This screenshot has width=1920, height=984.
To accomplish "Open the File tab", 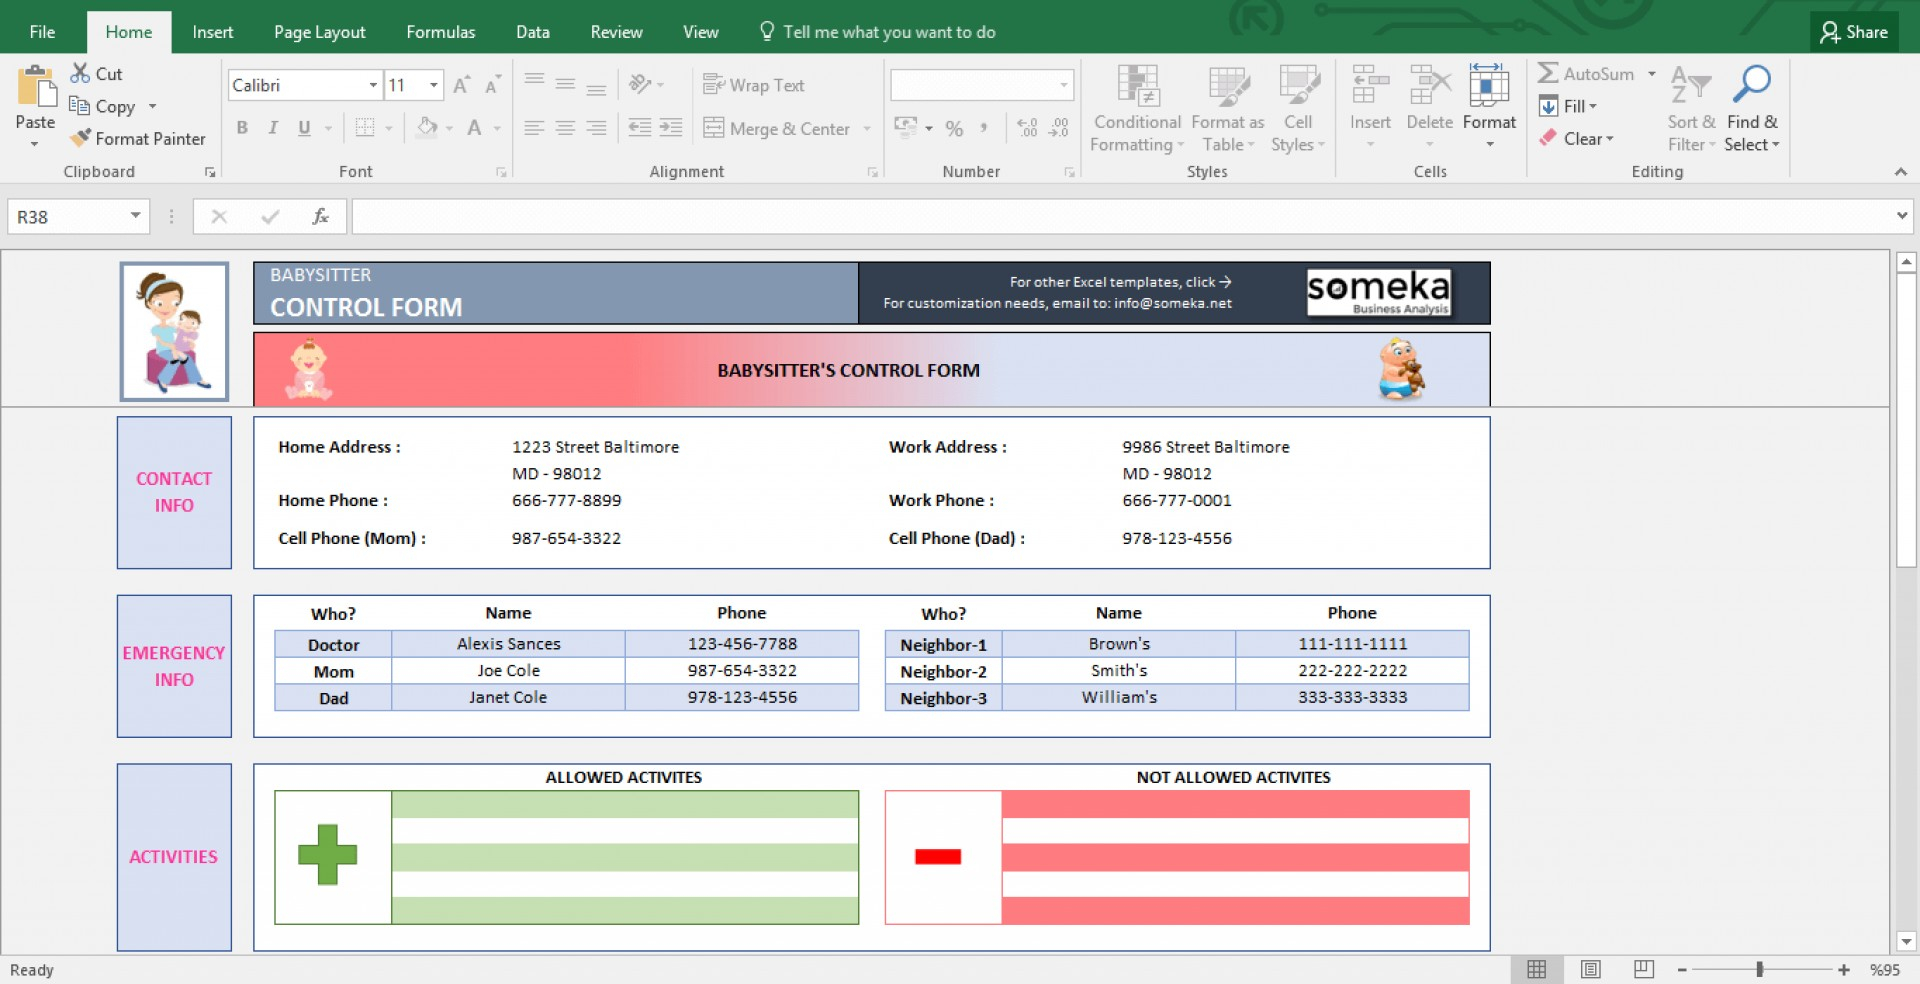I will coord(42,32).
